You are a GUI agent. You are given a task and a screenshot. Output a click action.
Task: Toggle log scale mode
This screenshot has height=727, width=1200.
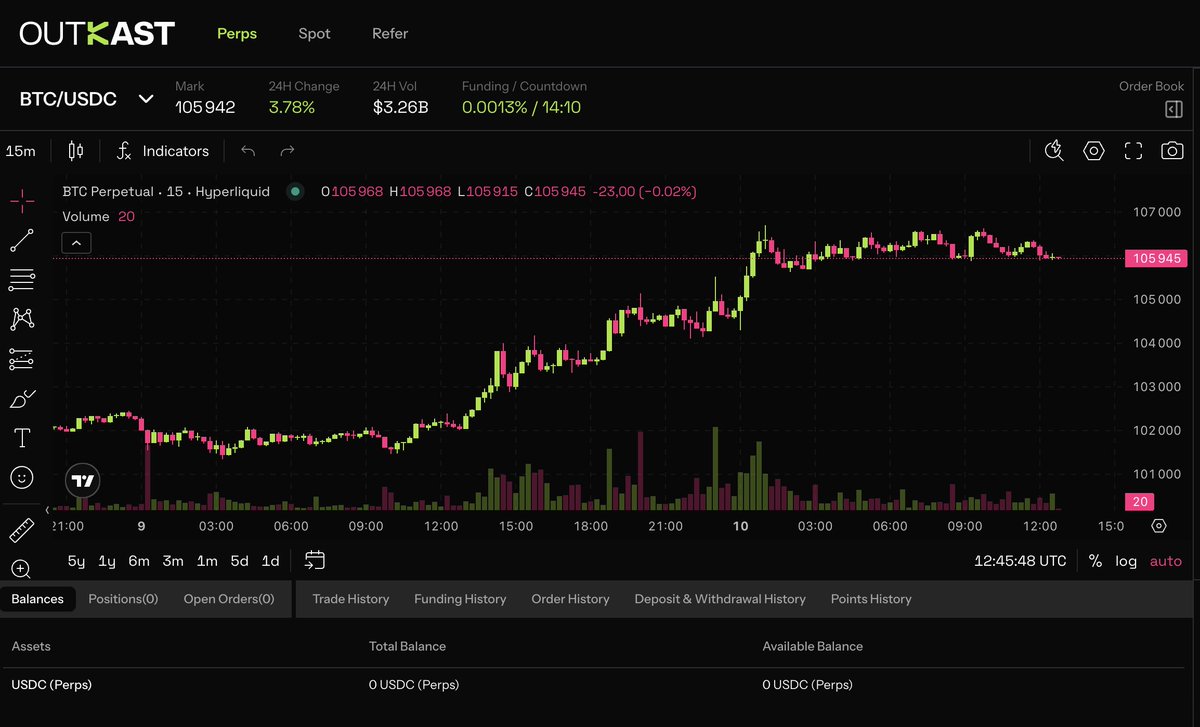click(1126, 561)
